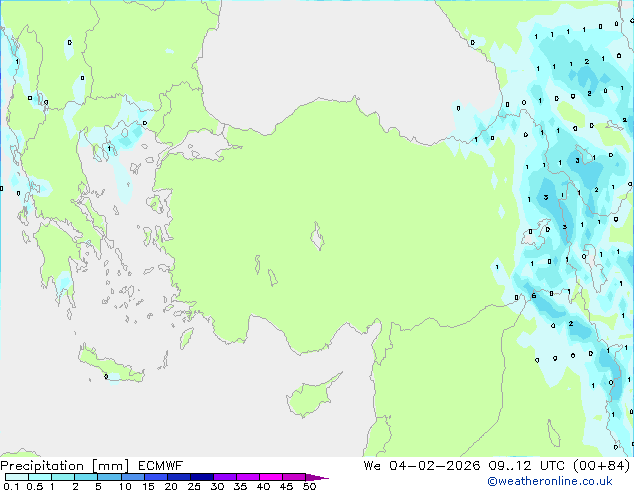This screenshot has width=634, height=490.
Task: Select the 2–5 mm legend color box
Action: pos(86,477)
